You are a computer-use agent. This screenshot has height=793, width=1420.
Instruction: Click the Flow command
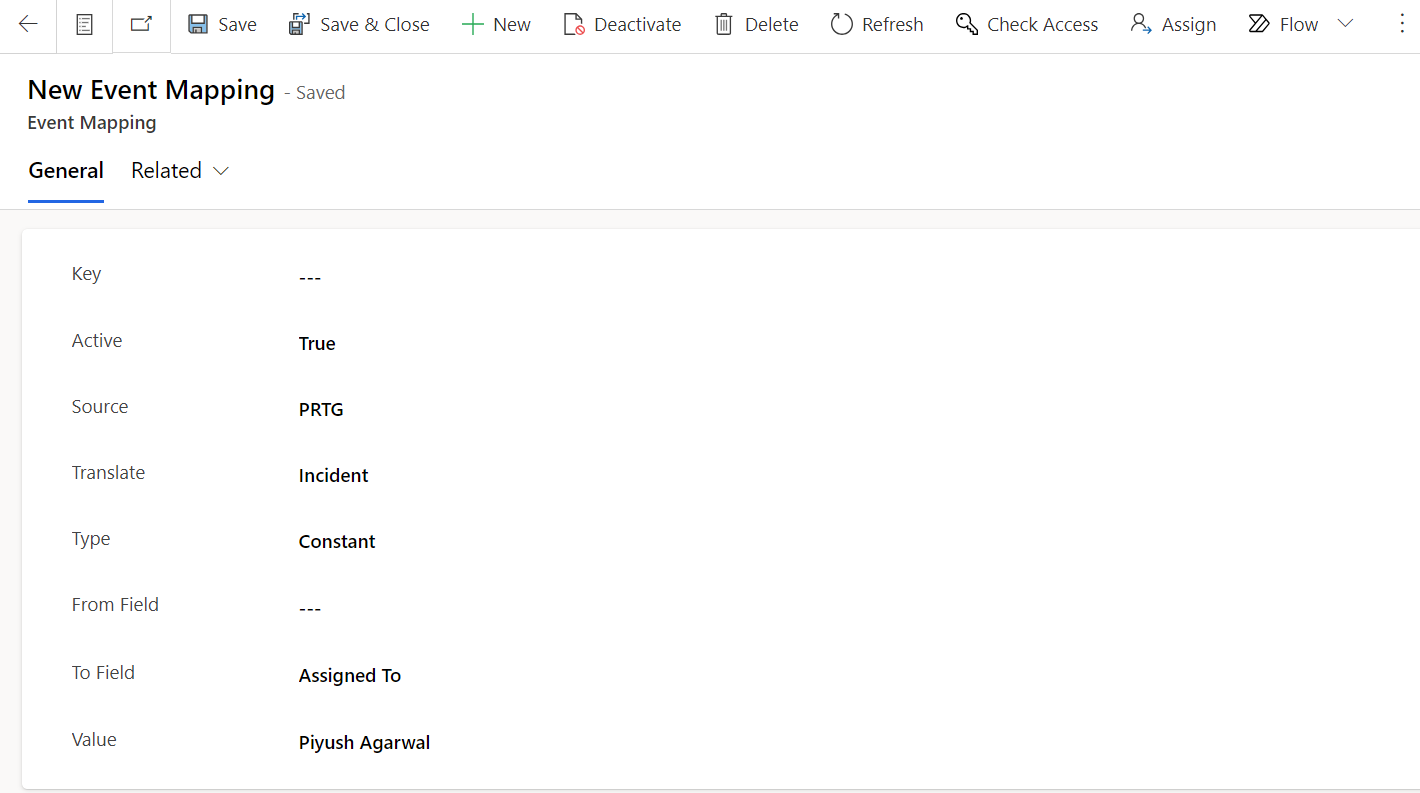coord(1284,25)
